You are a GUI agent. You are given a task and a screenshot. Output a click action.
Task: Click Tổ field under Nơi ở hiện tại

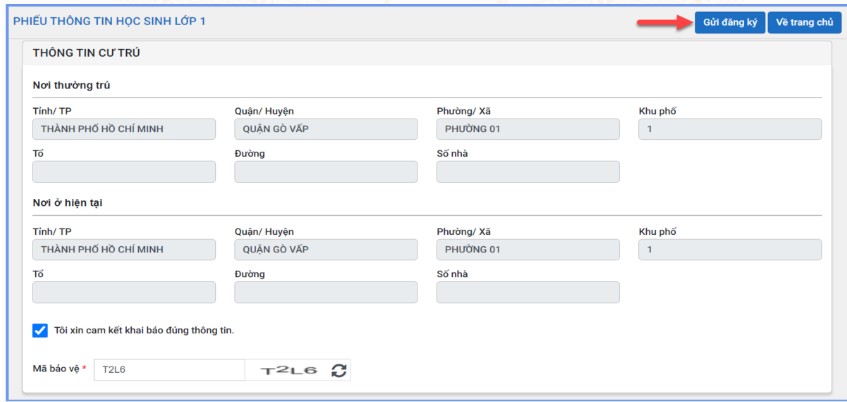pyautogui.click(x=124, y=292)
